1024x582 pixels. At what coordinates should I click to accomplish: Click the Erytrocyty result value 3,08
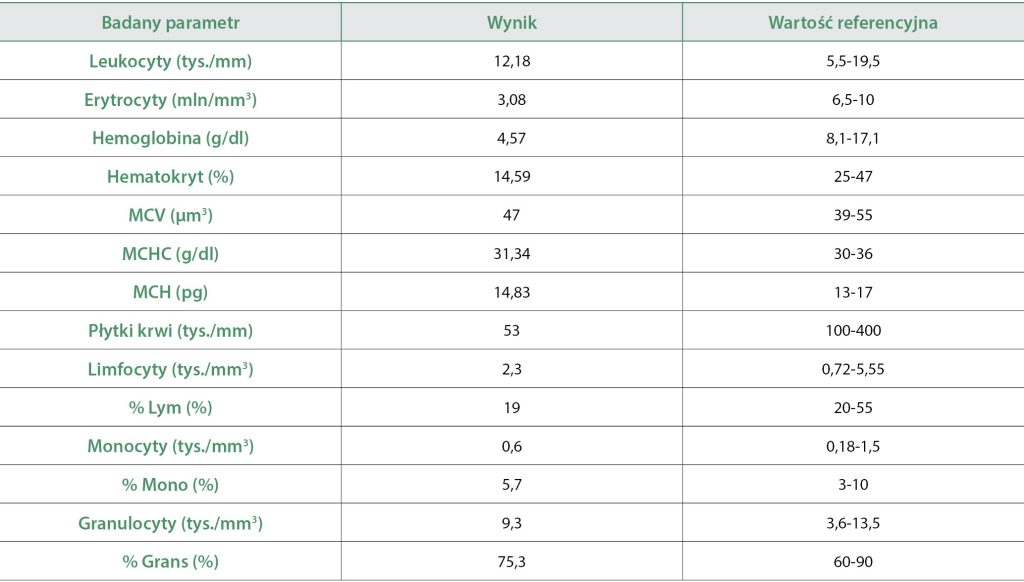pos(512,100)
